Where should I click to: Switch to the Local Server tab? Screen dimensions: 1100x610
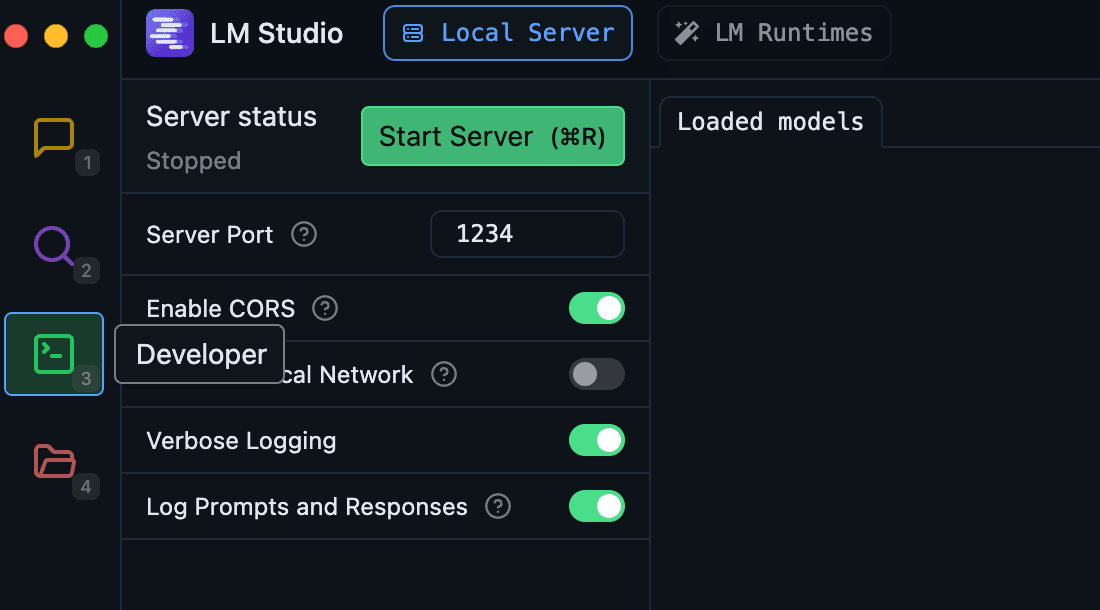507,32
